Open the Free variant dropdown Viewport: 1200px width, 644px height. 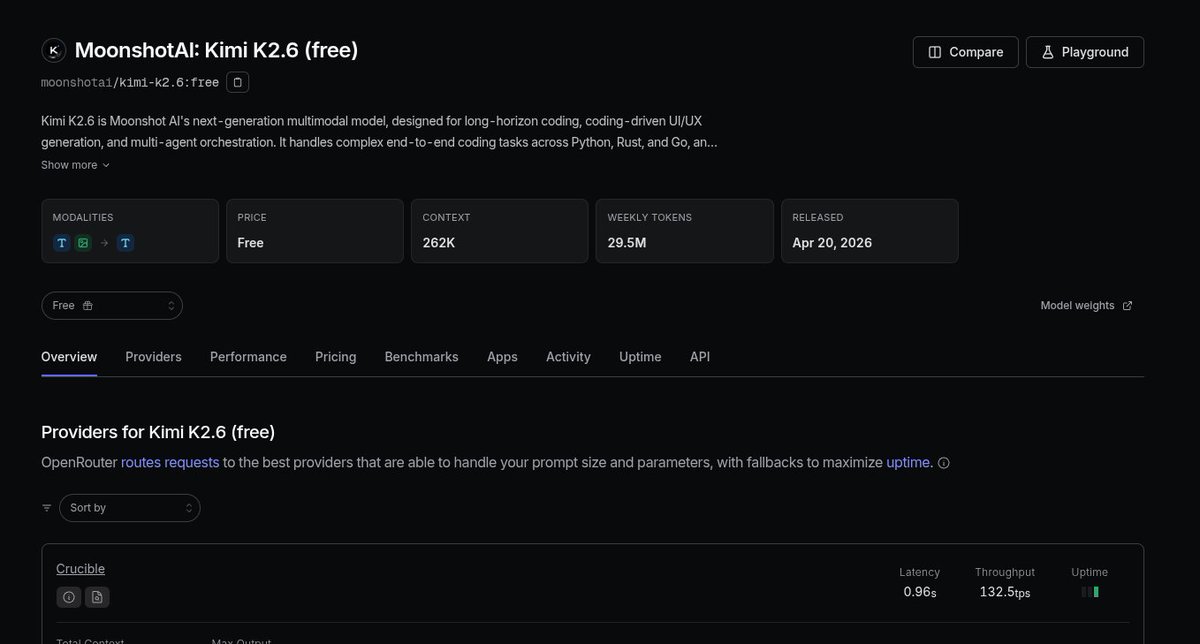click(112, 306)
